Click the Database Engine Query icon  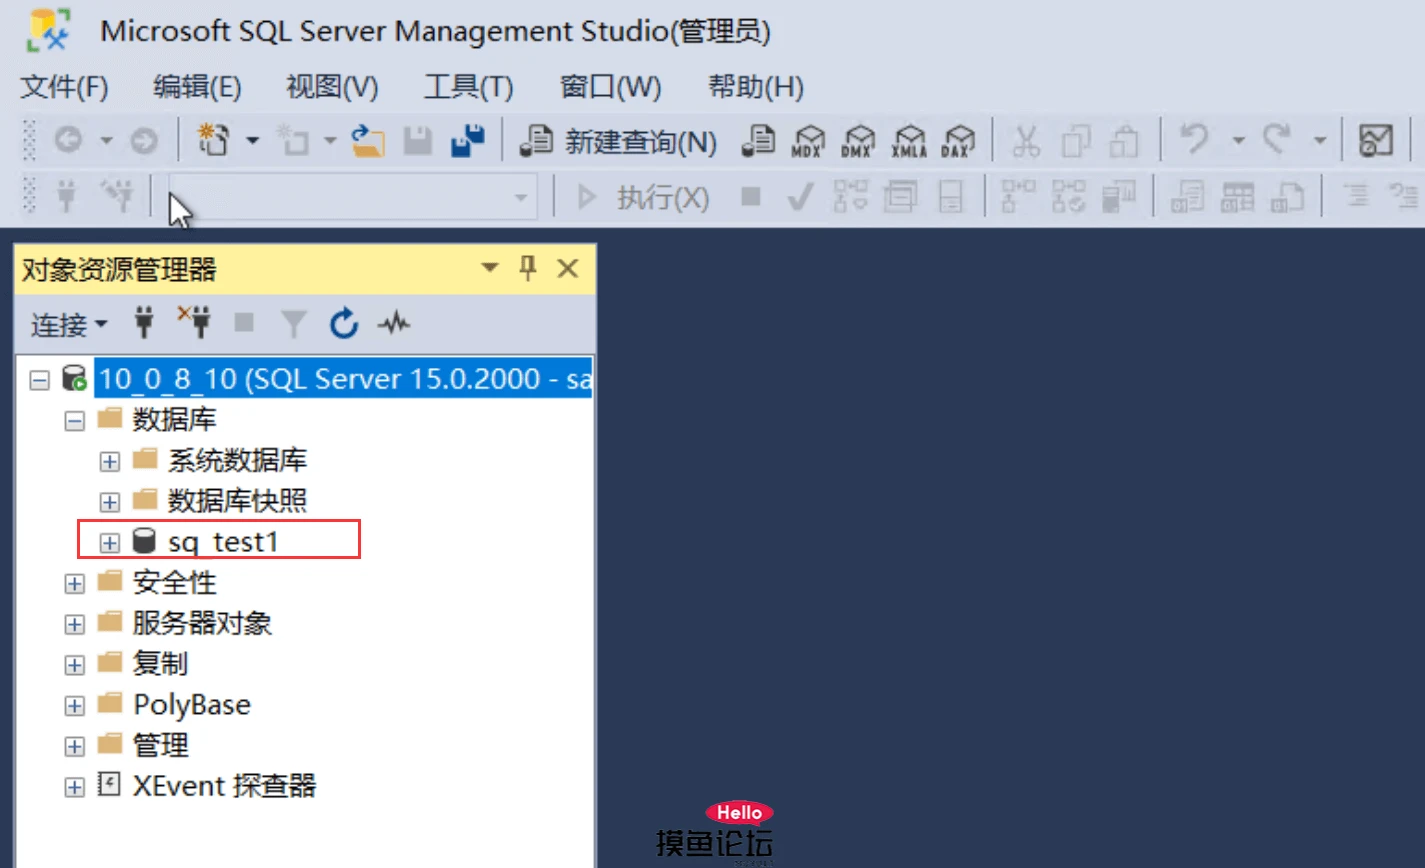(x=758, y=140)
